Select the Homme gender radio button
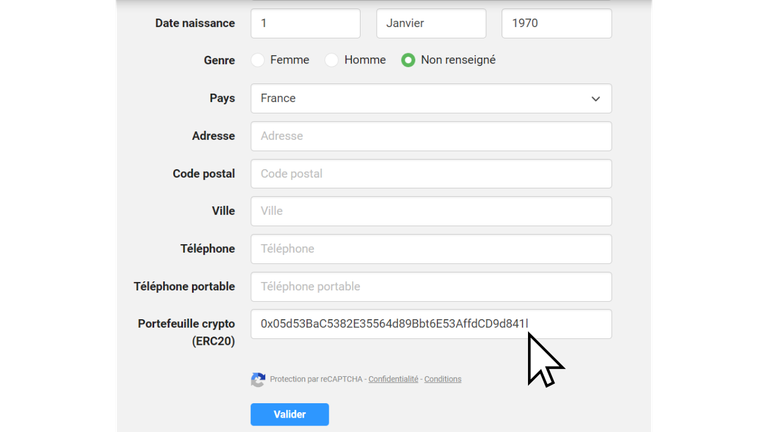The image size is (768, 432). click(332, 60)
